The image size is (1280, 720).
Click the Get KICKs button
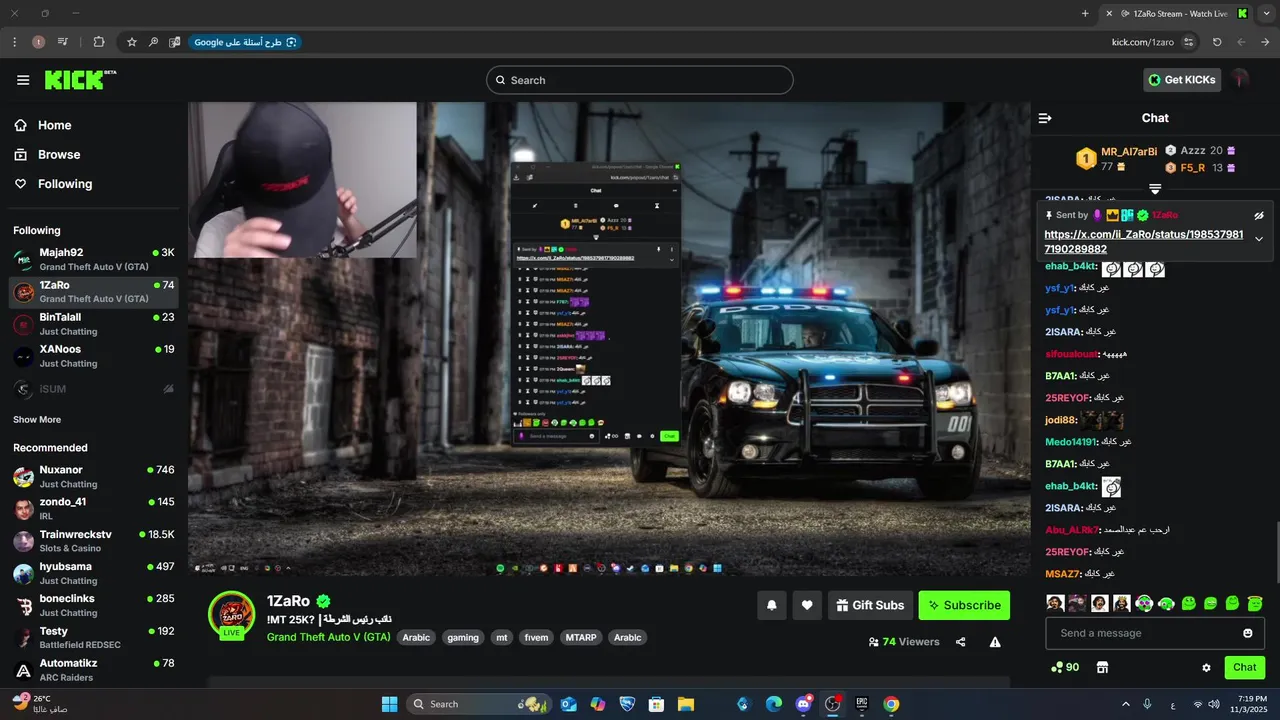pos(1182,80)
